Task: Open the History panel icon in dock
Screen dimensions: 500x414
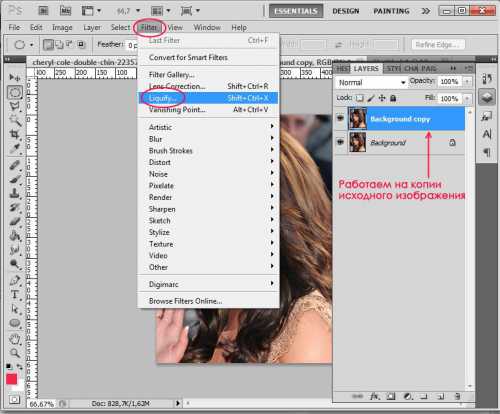Action: pyautogui.click(x=487, y=79)
